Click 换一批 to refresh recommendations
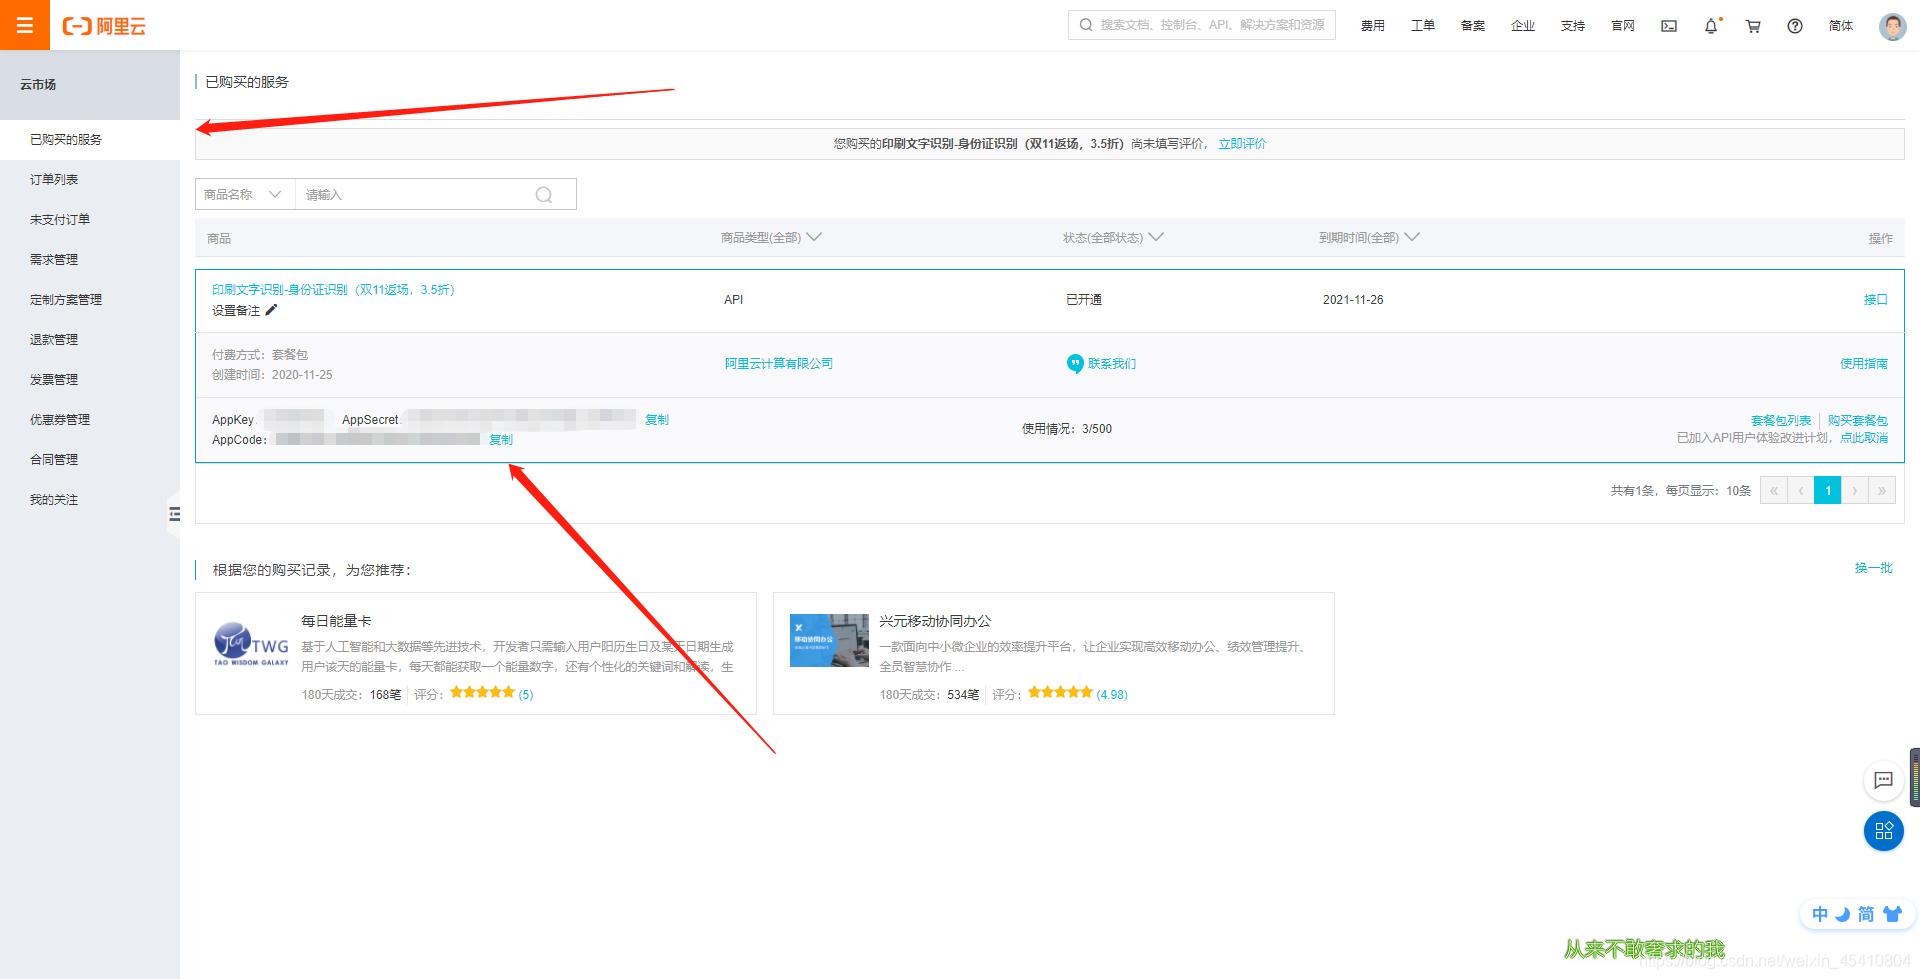 (x=1874, y=568)
